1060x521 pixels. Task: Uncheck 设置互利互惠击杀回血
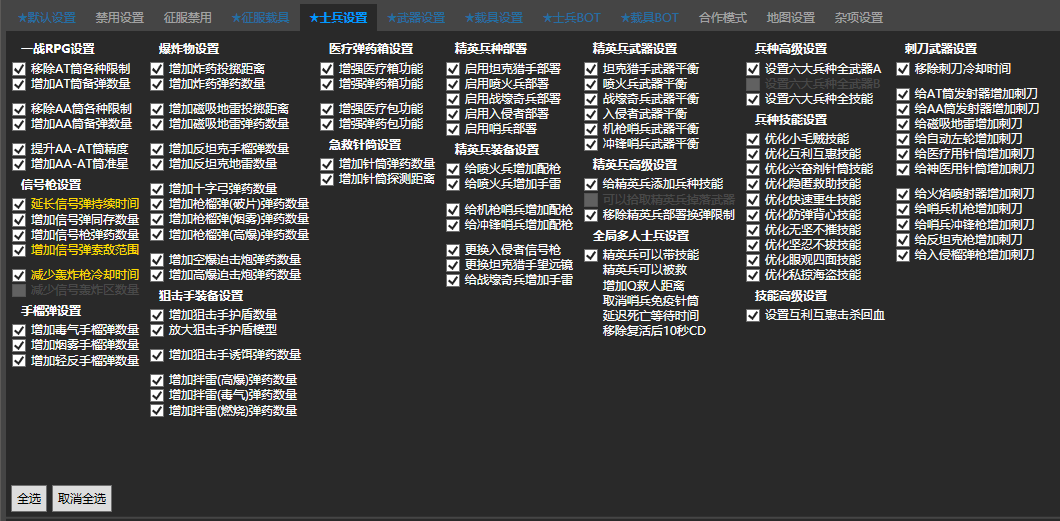(754, 315)
